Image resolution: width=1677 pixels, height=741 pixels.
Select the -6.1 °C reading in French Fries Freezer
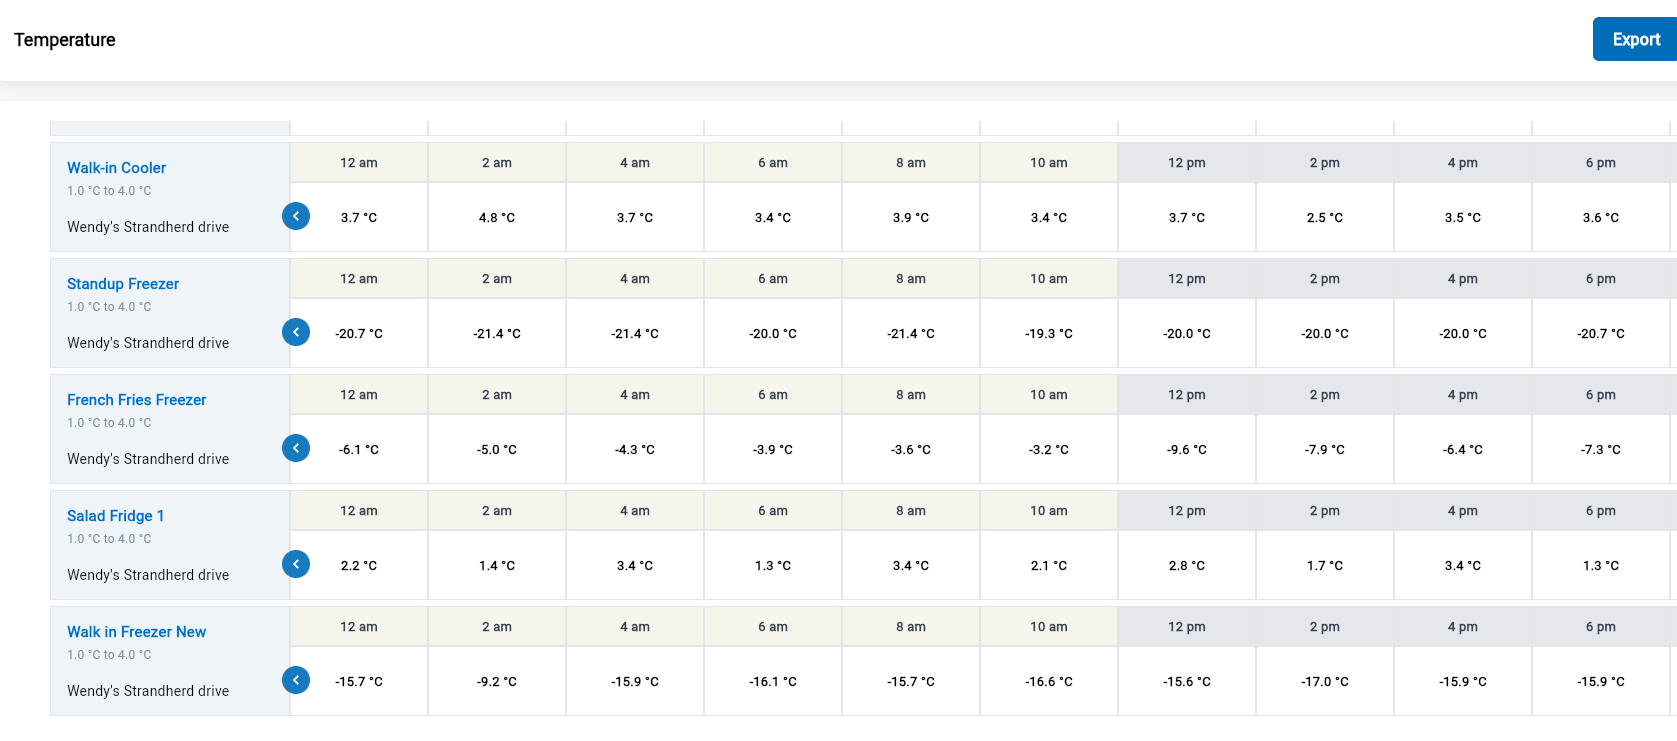coord(359,449)
